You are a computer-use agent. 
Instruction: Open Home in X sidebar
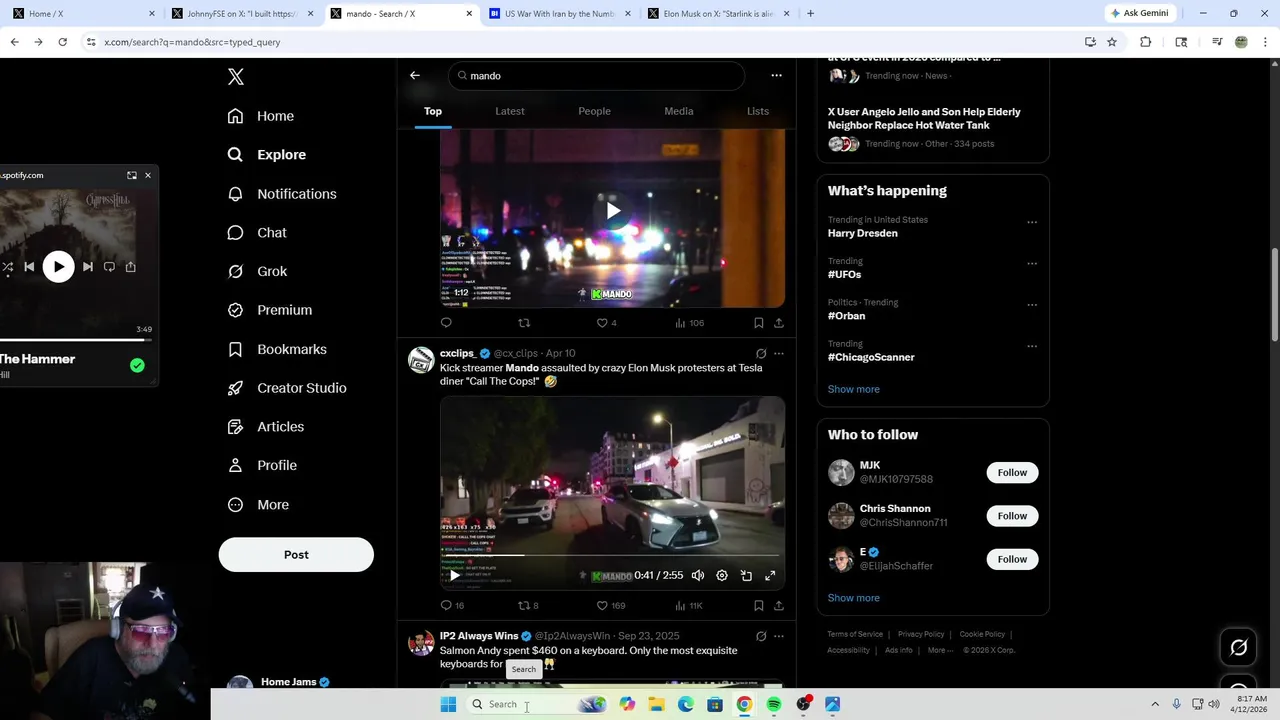point(261,116)
